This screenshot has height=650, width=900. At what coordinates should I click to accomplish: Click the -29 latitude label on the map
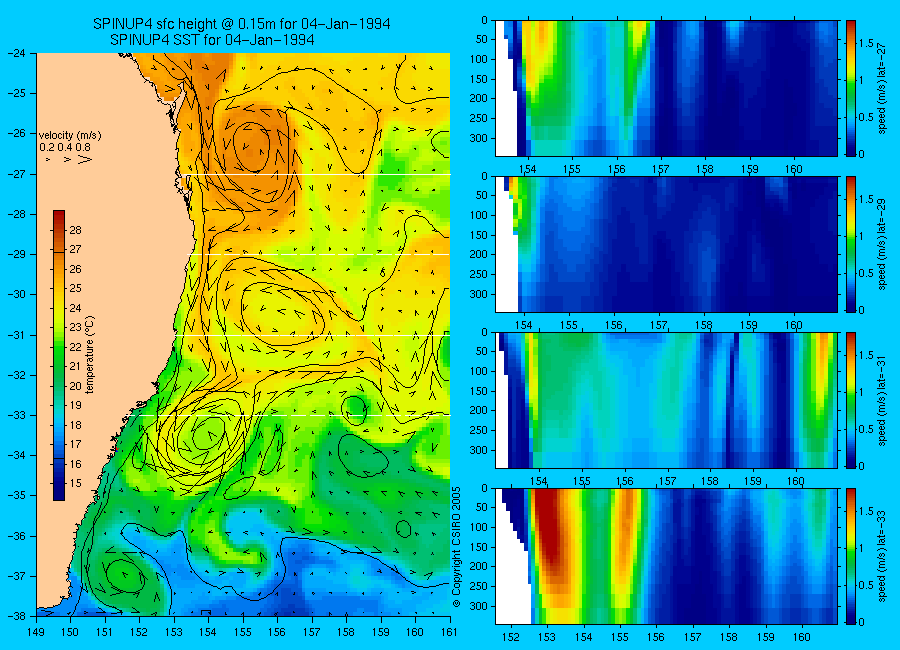(x=16, y=254)
